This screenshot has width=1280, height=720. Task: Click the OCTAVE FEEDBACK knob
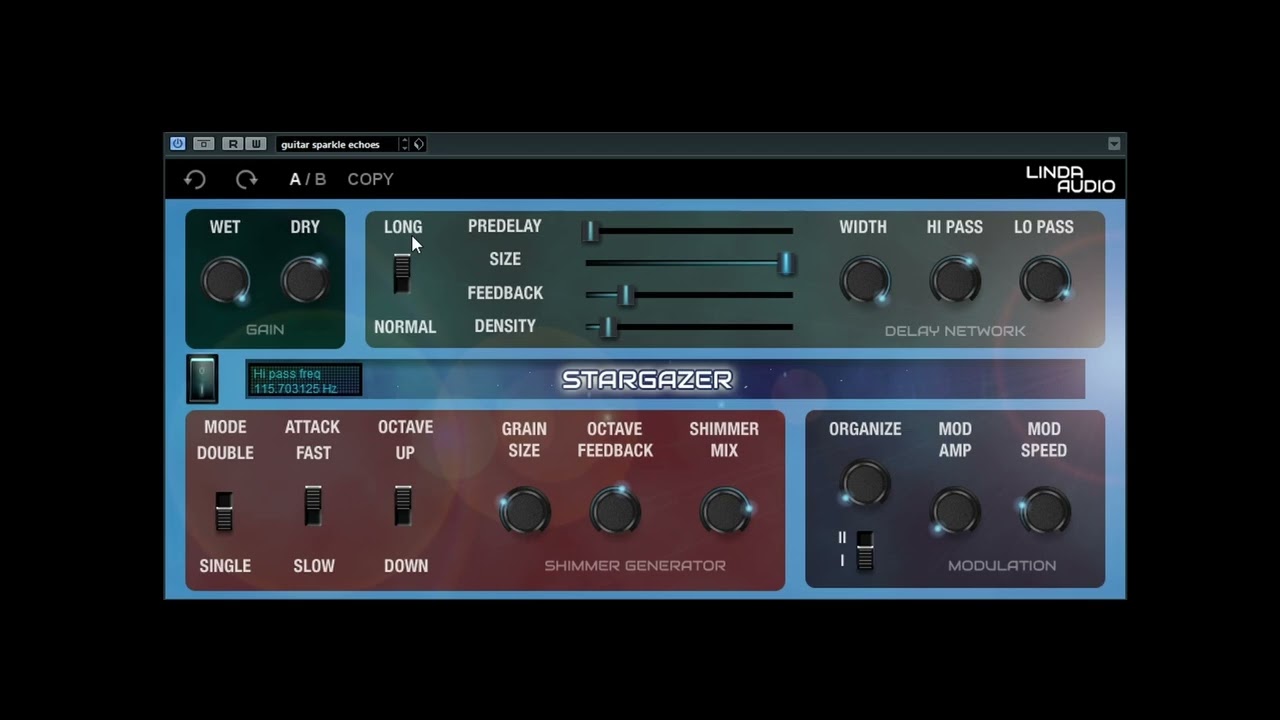pos(615,511)
